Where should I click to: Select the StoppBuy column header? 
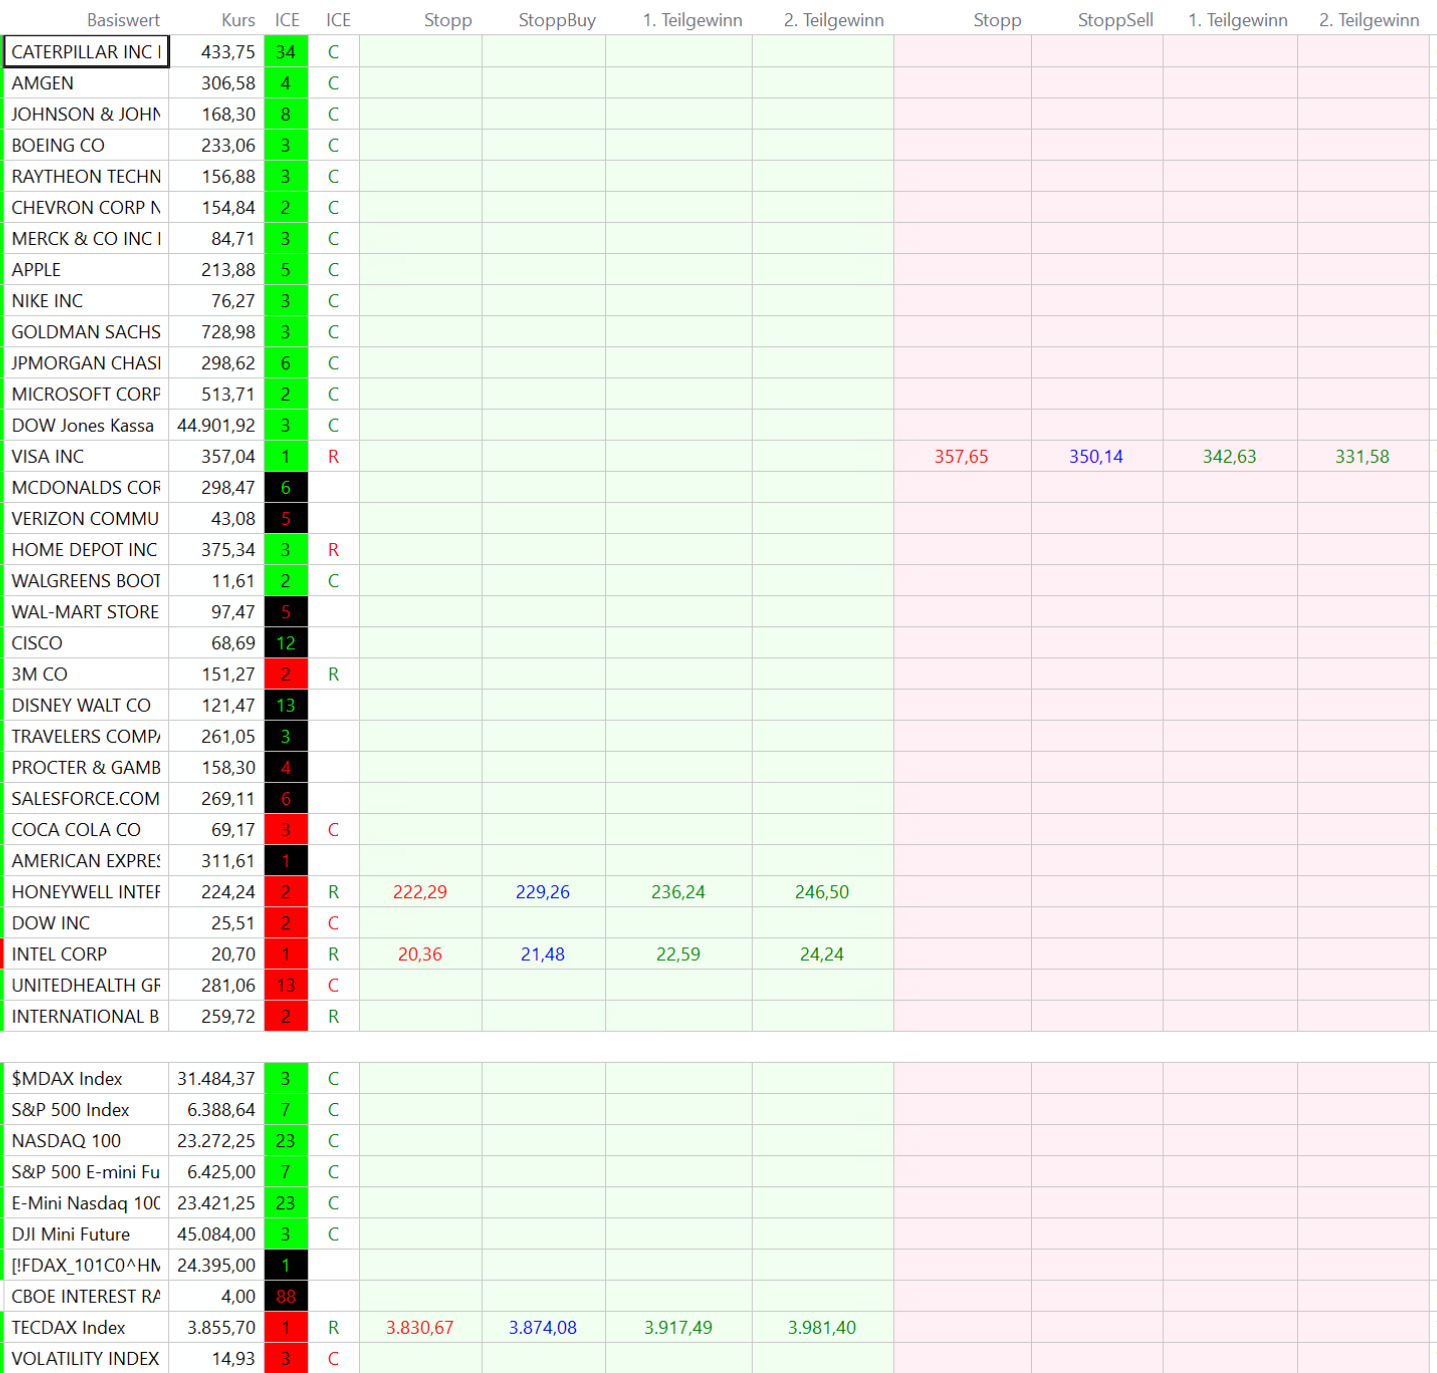click(557, 20)
